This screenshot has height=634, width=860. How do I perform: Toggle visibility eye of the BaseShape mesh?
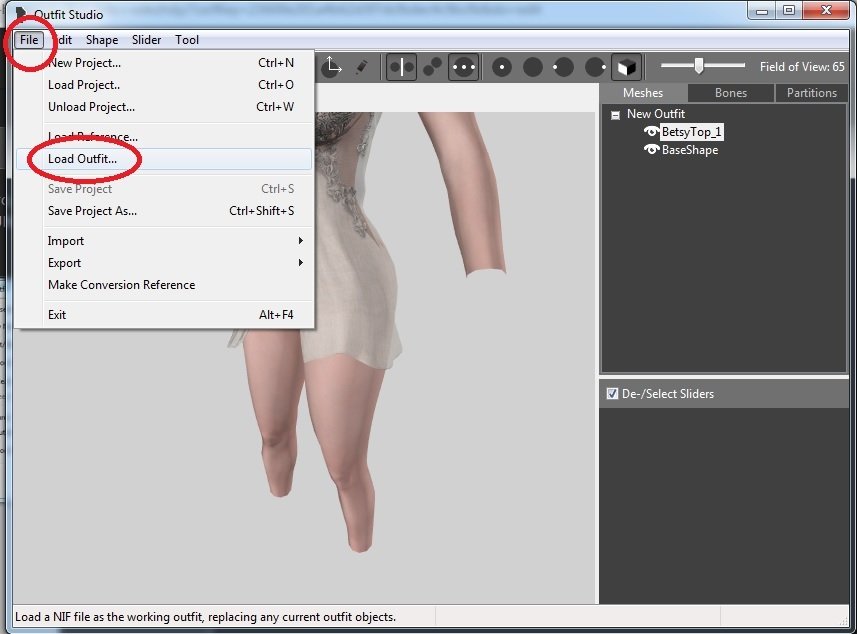(652, 150)
